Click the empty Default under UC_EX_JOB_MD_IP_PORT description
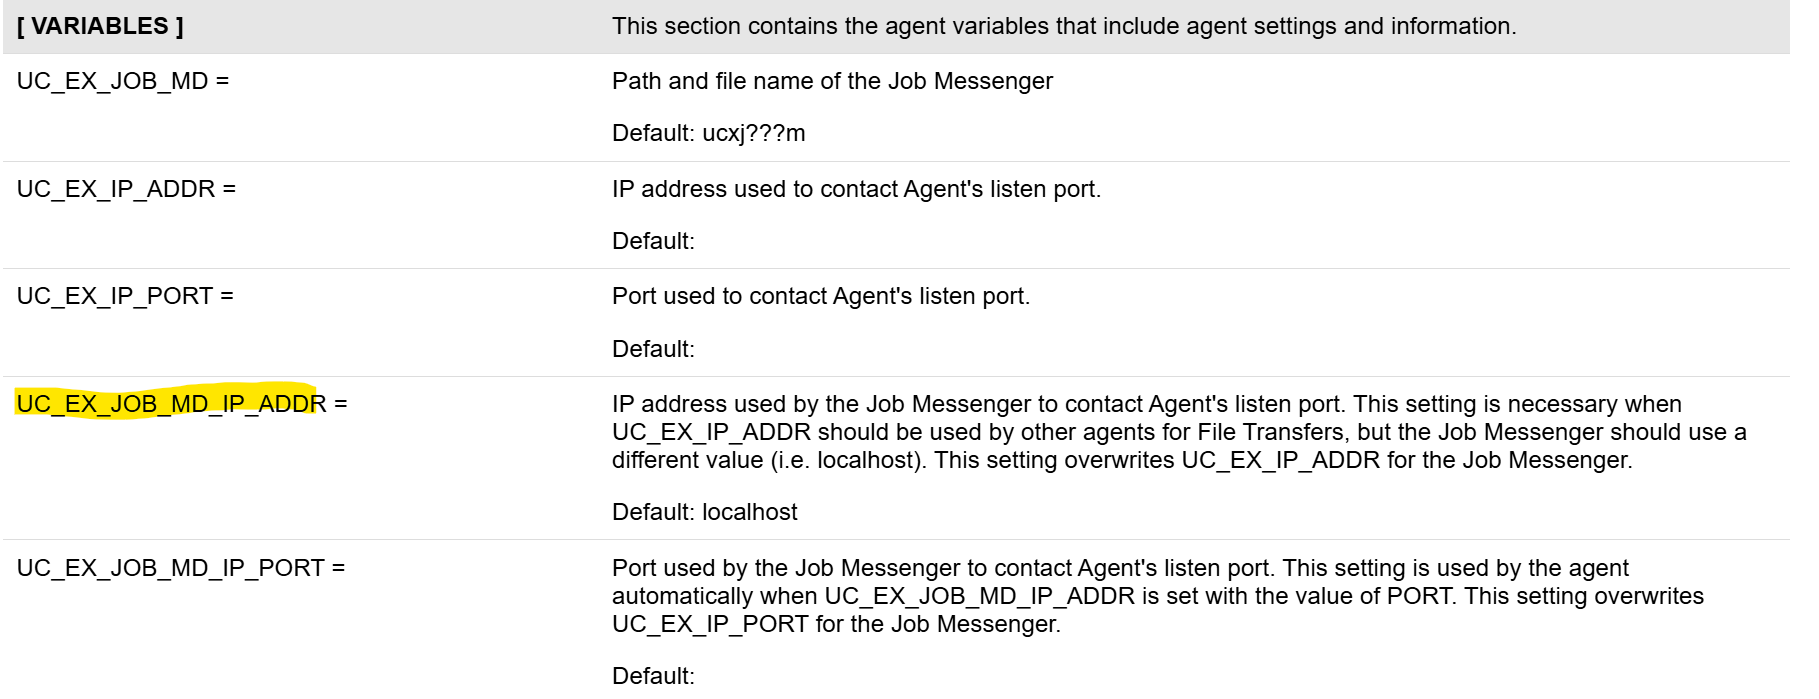Image resolution: width=1819 pixels, height=699 pixels. 653,676
